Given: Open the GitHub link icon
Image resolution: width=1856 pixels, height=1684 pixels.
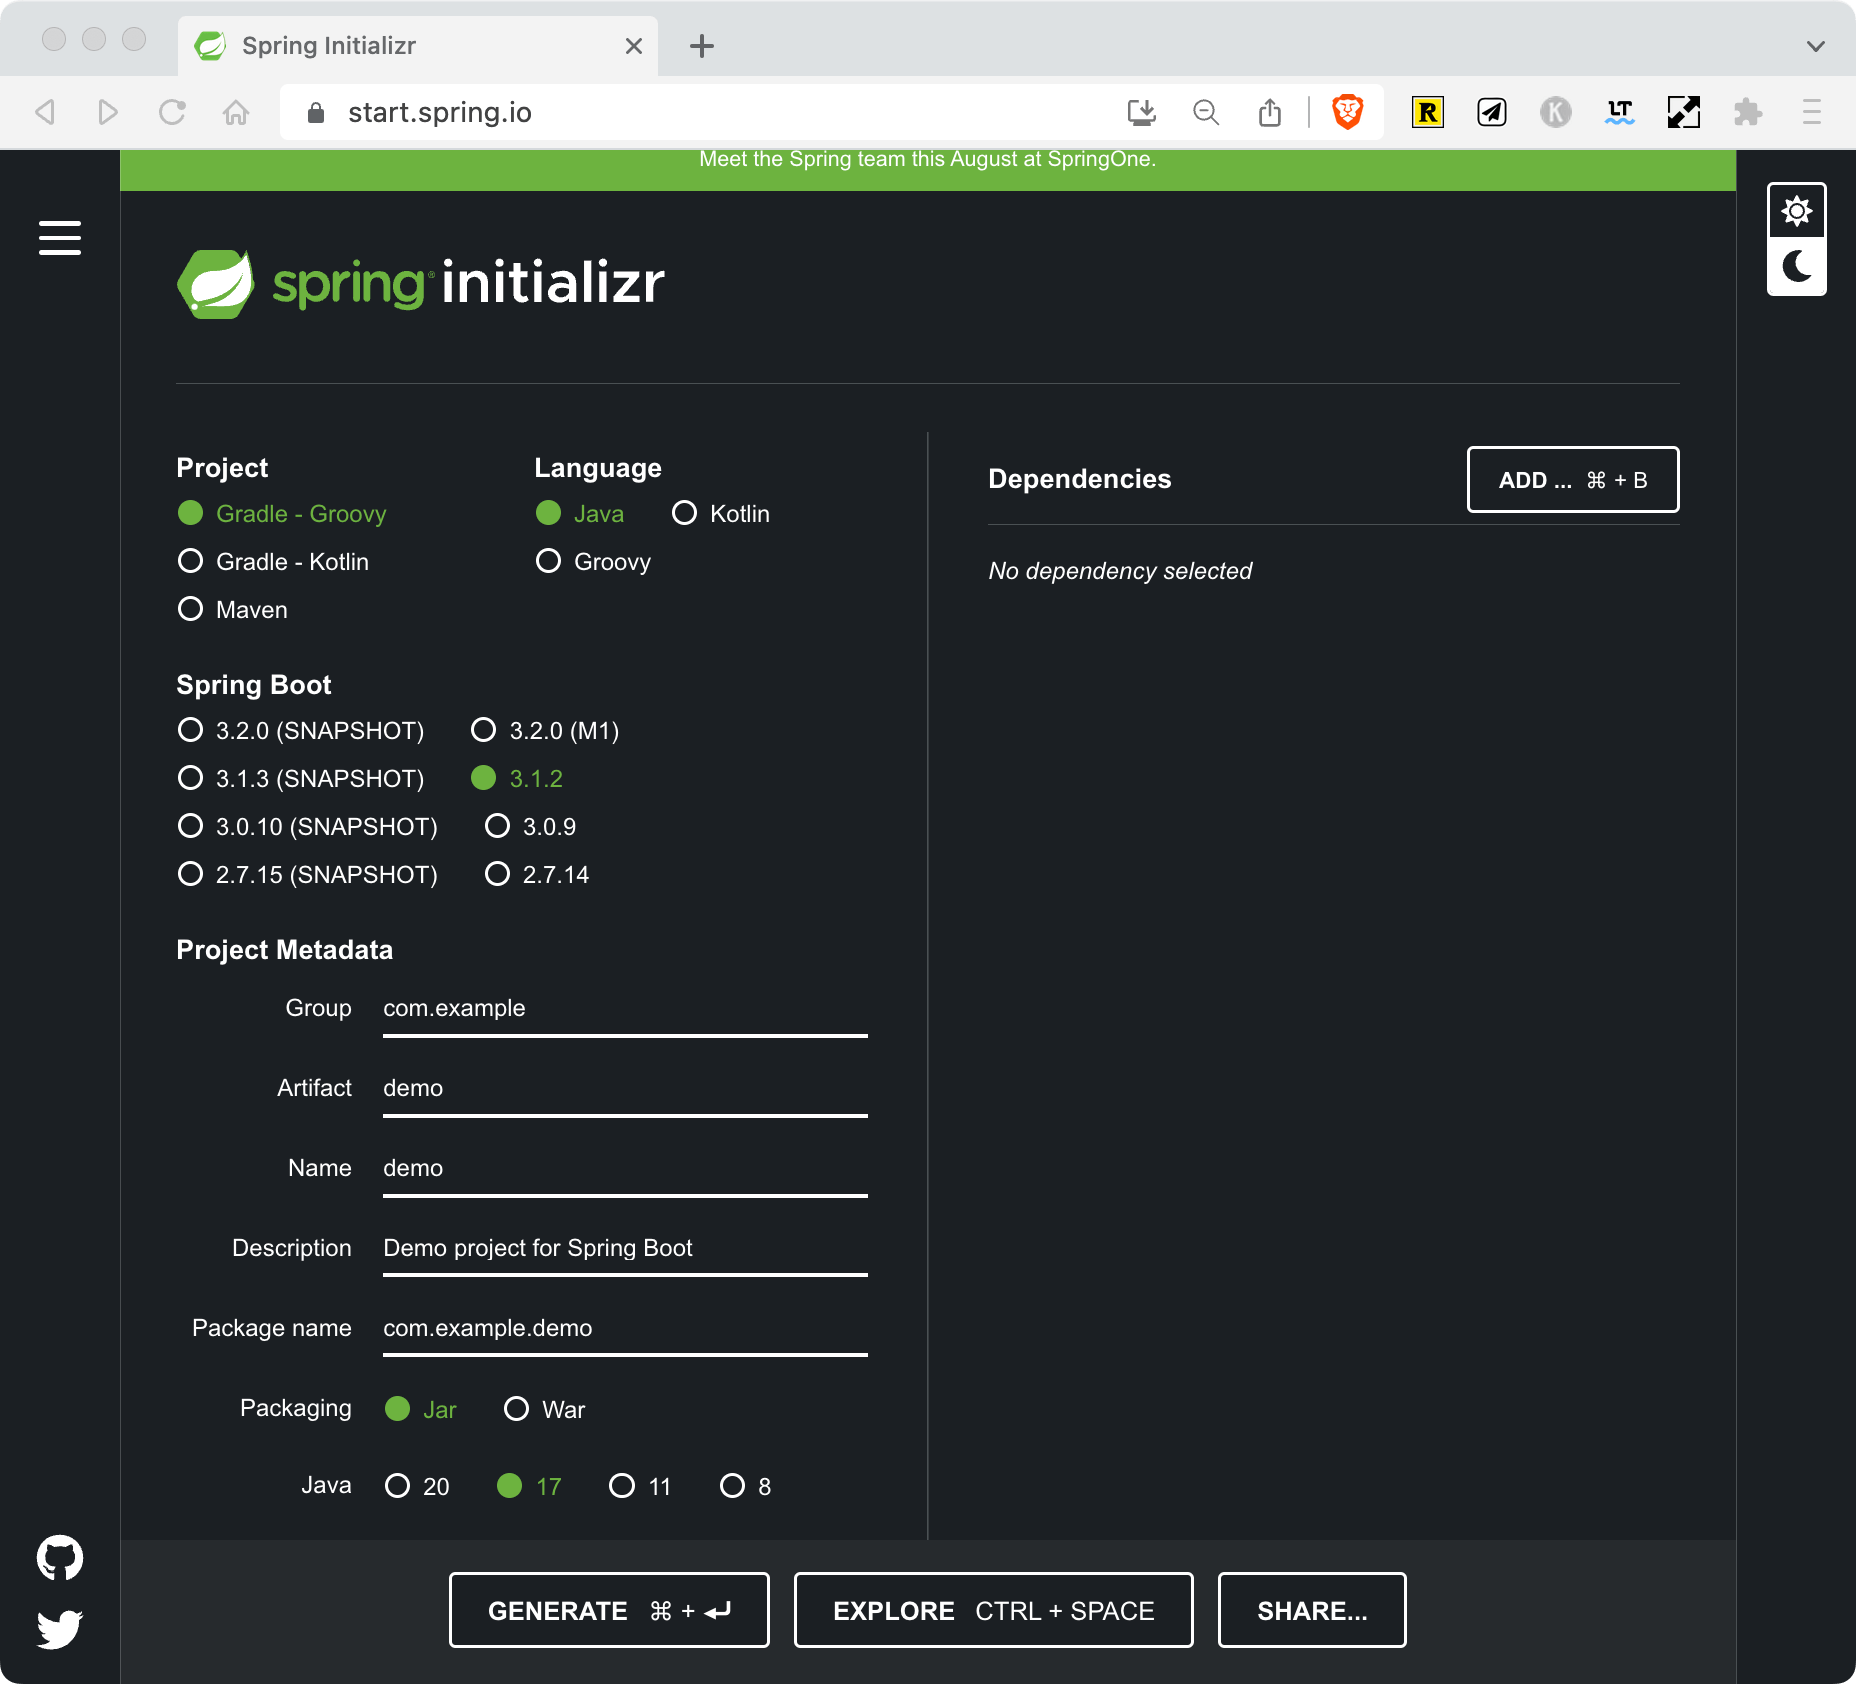Looking at the screenshot, I should [60, 1558].
